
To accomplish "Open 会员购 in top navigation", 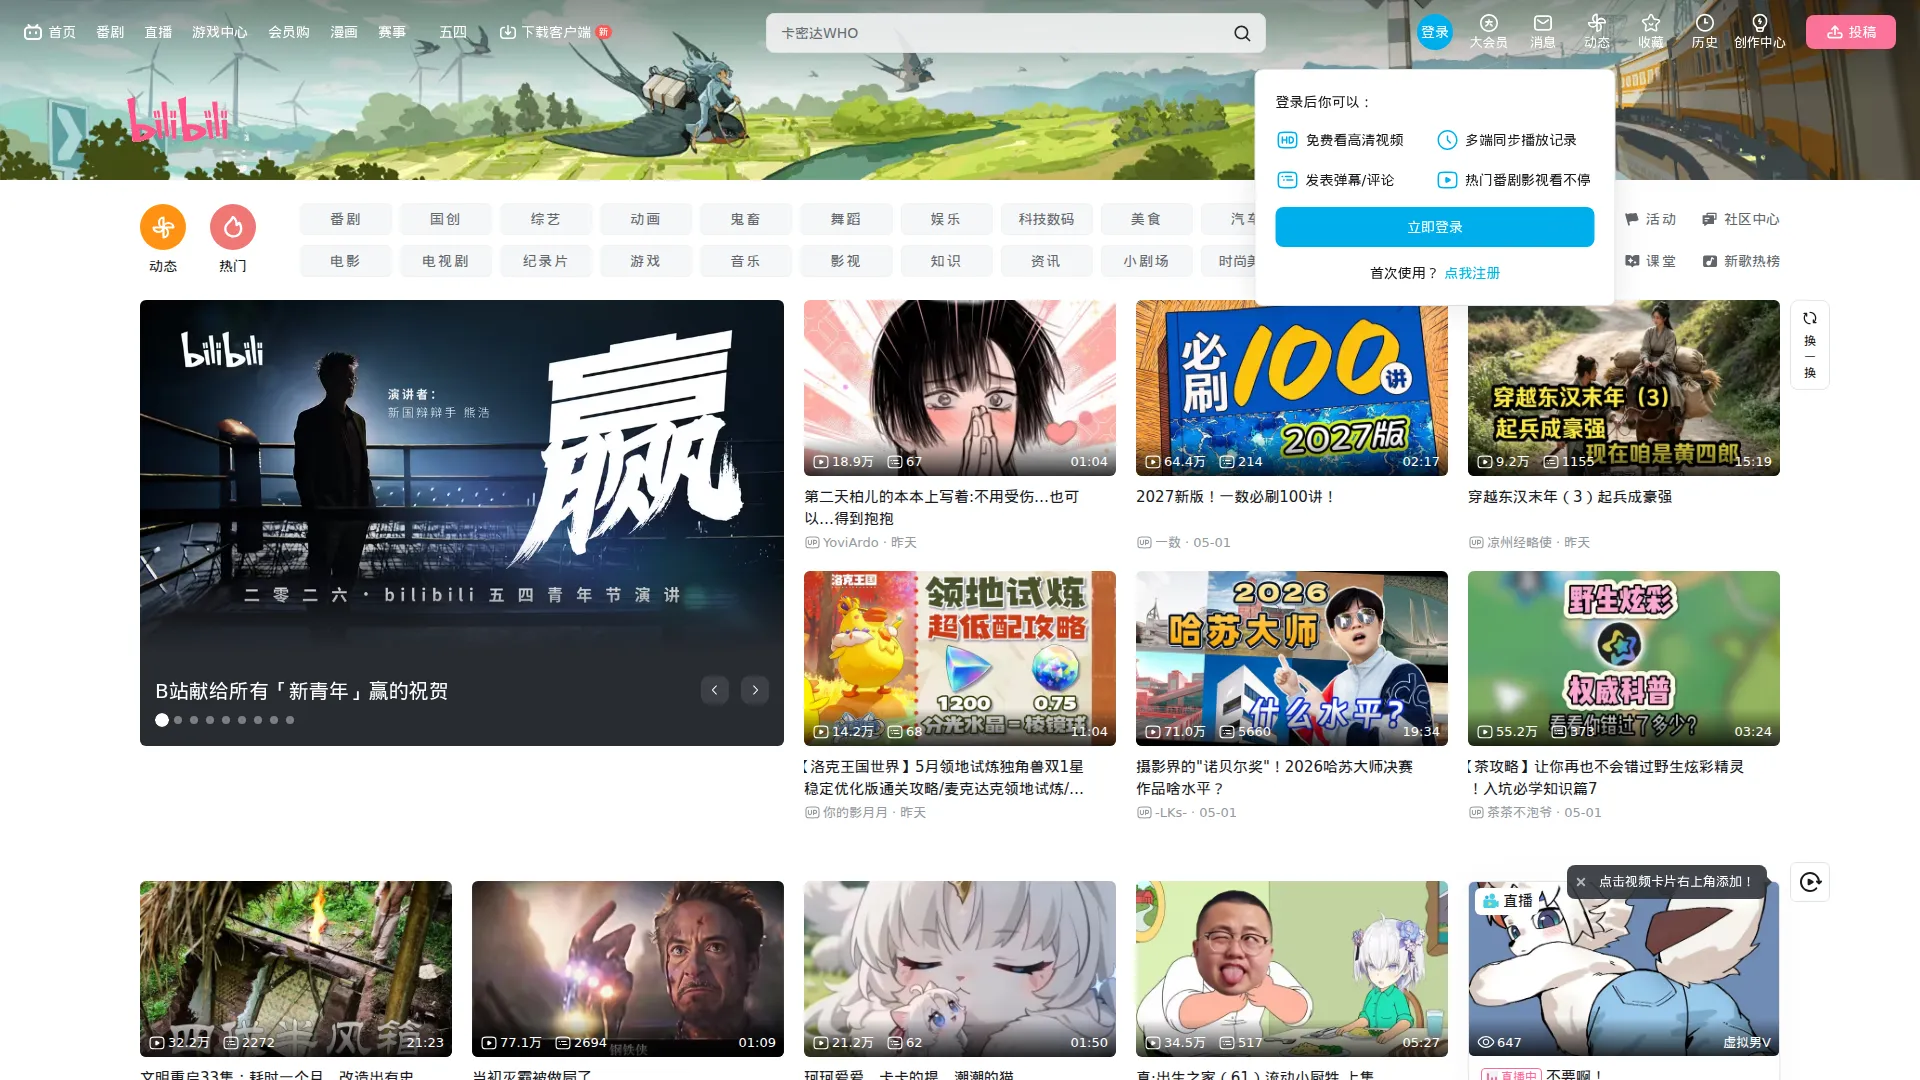I will pyautogui.click(x=289, y=32).
